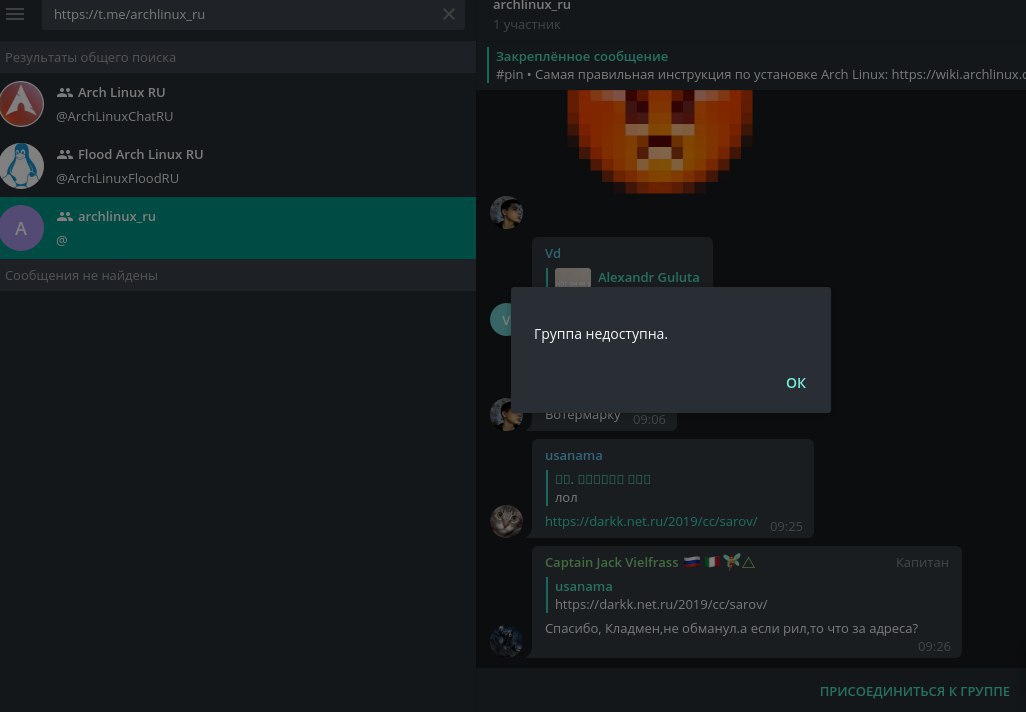Select the archlinux_ru search result
1026x712 pixels.
click(x=238, y=228)
